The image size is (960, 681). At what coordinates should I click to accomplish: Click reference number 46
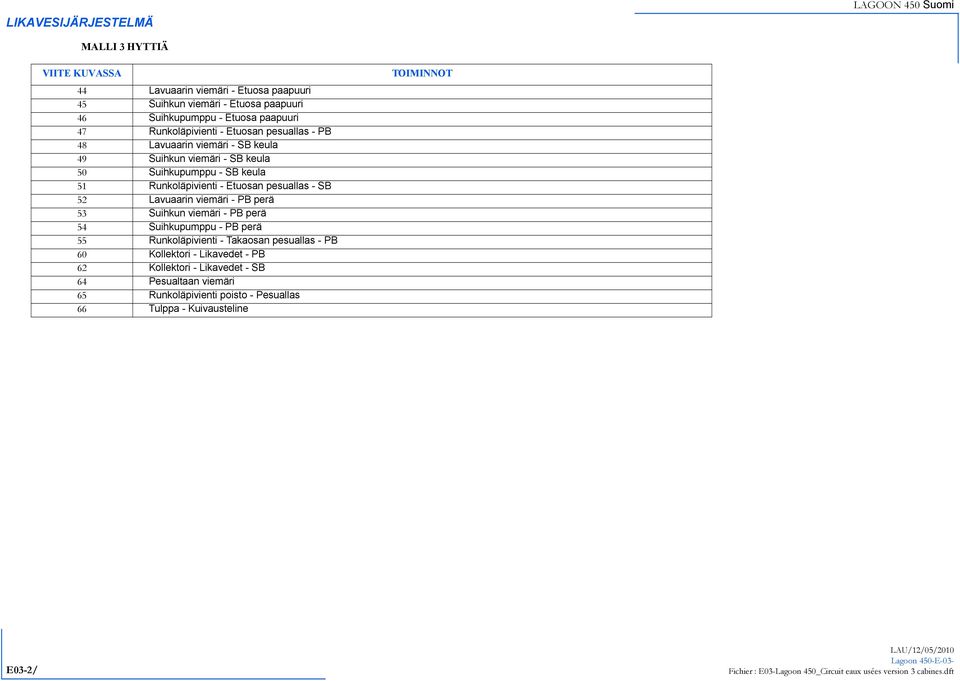point(82,118)
